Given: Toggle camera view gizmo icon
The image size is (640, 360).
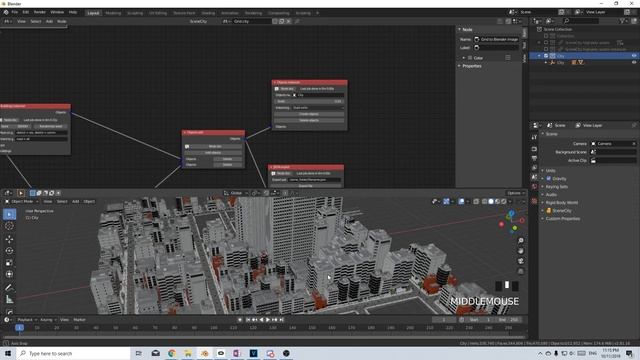Looking at the screenshot, I should point(521,261).
